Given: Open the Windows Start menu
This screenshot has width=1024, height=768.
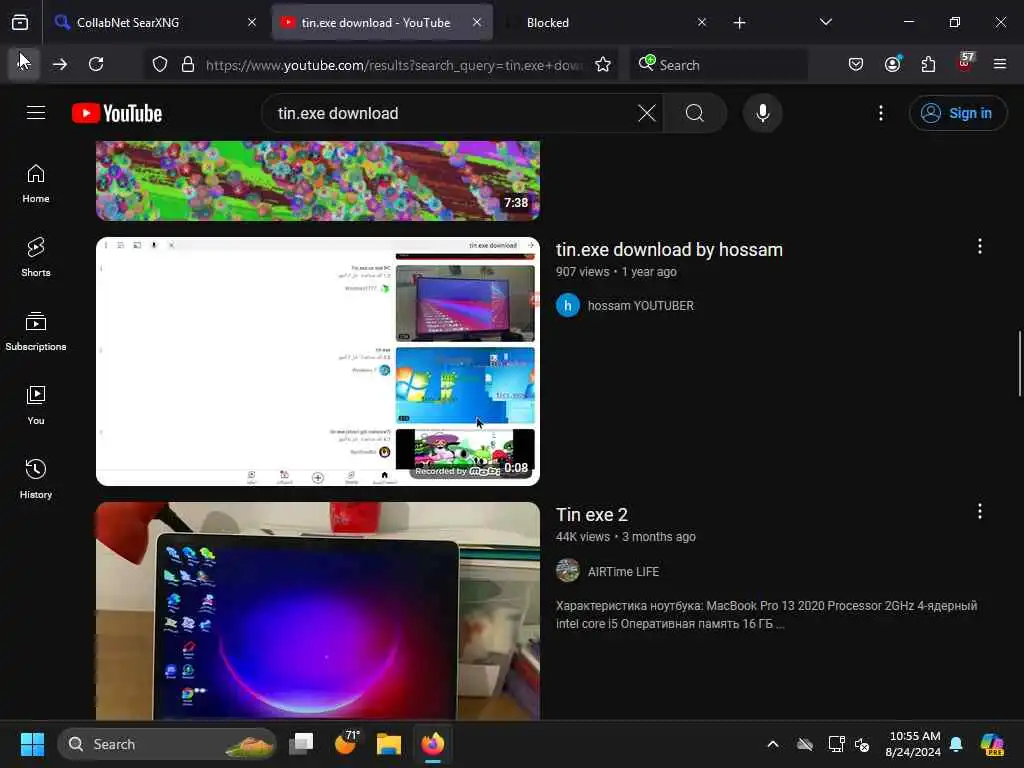Looking at the screenshot, I should (32, 744).
